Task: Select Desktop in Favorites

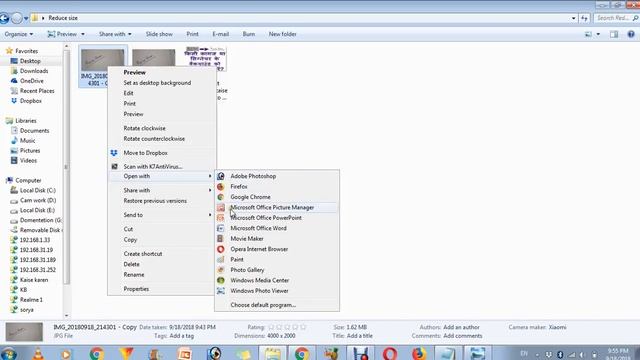Action: (x=30, y=61)
